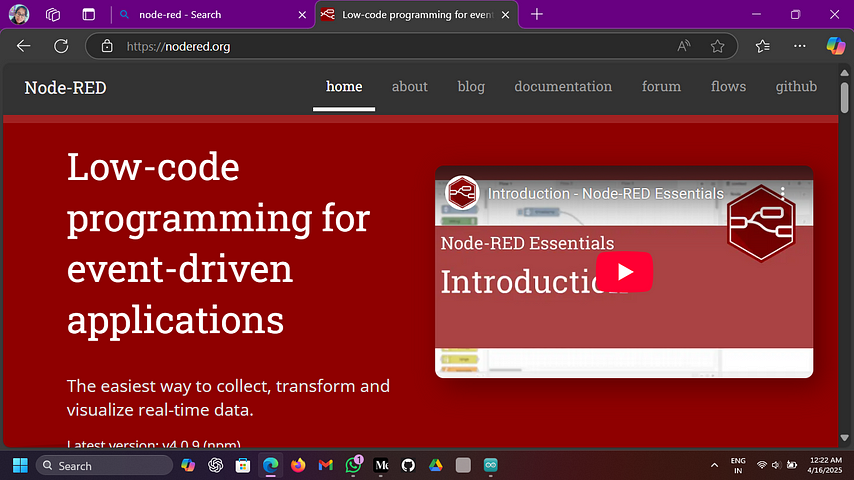Click the taskbar Search box
This screenshot has height=480, width=854.
pyautogui.click(x=105, y=466)
